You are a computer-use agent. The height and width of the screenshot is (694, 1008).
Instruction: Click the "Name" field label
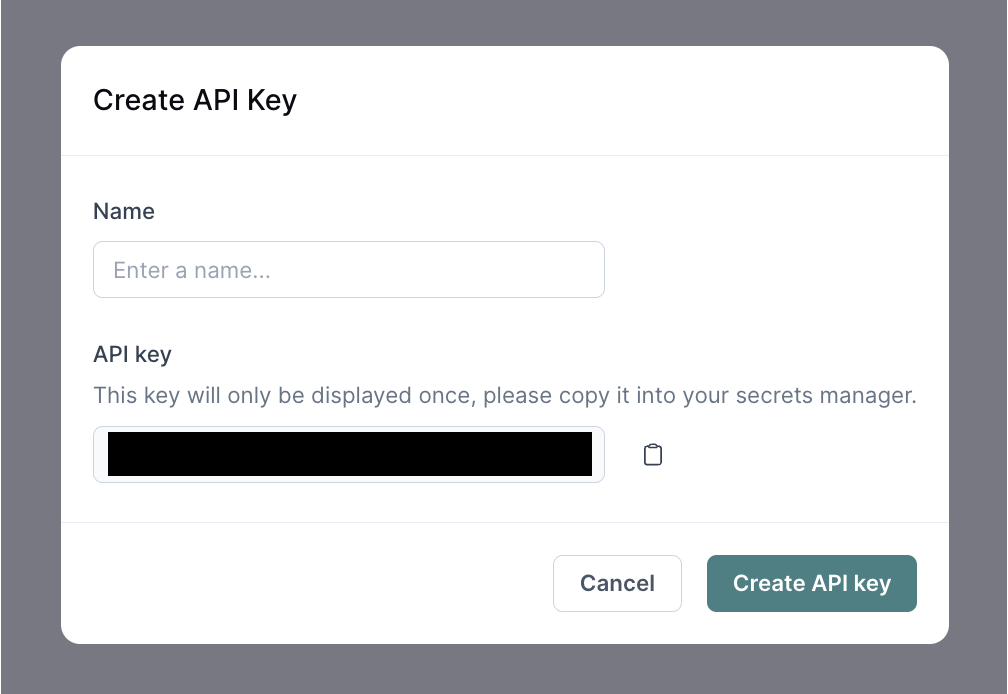coord(124,211)
